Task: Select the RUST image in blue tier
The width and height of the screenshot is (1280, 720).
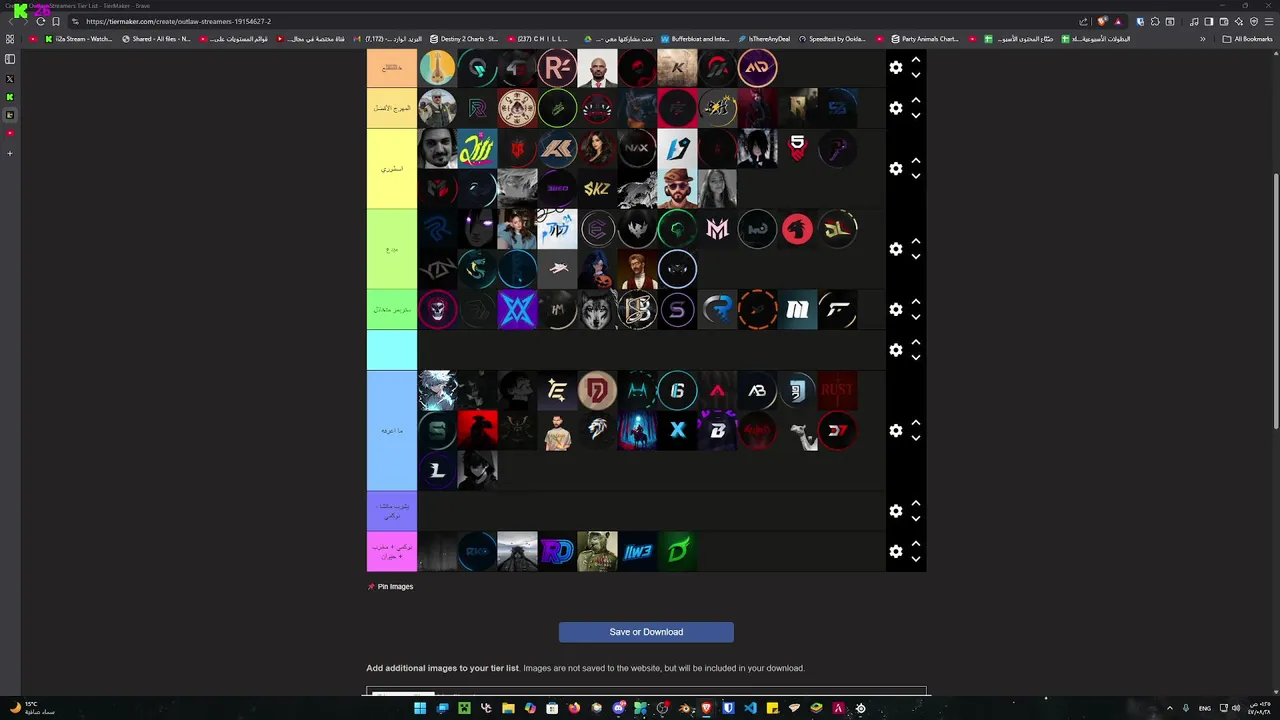Action: pyautogui.click(x=837, y=390)
